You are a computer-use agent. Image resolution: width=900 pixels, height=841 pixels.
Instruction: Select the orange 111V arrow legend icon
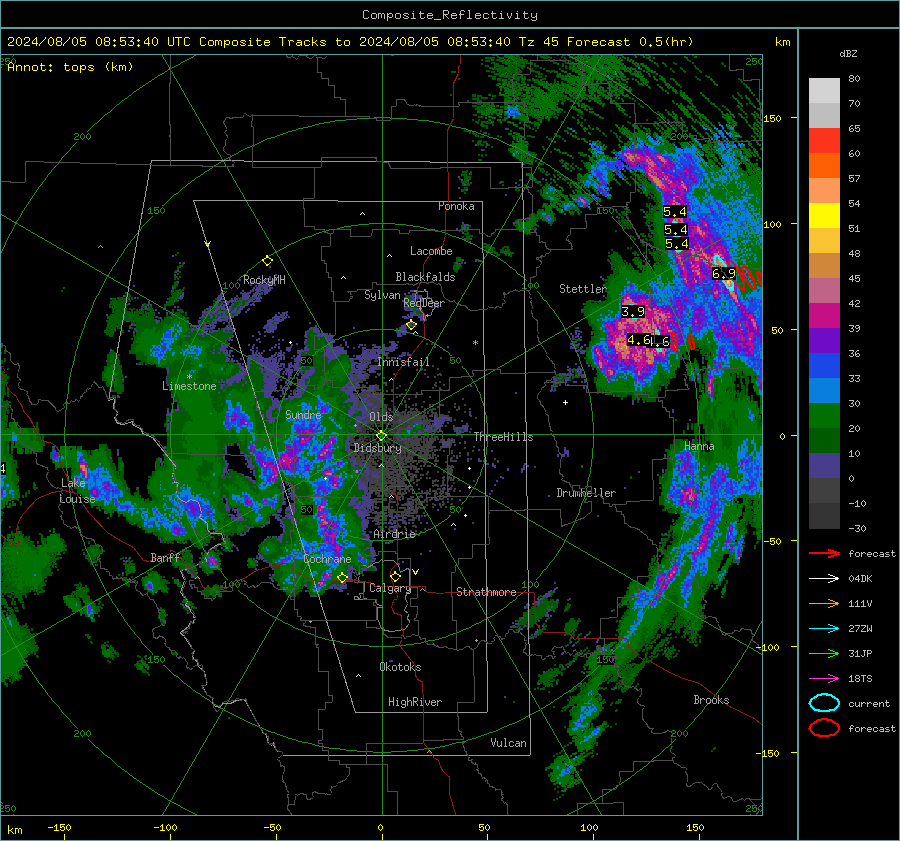pyautogui.click(x=824, y=603)
